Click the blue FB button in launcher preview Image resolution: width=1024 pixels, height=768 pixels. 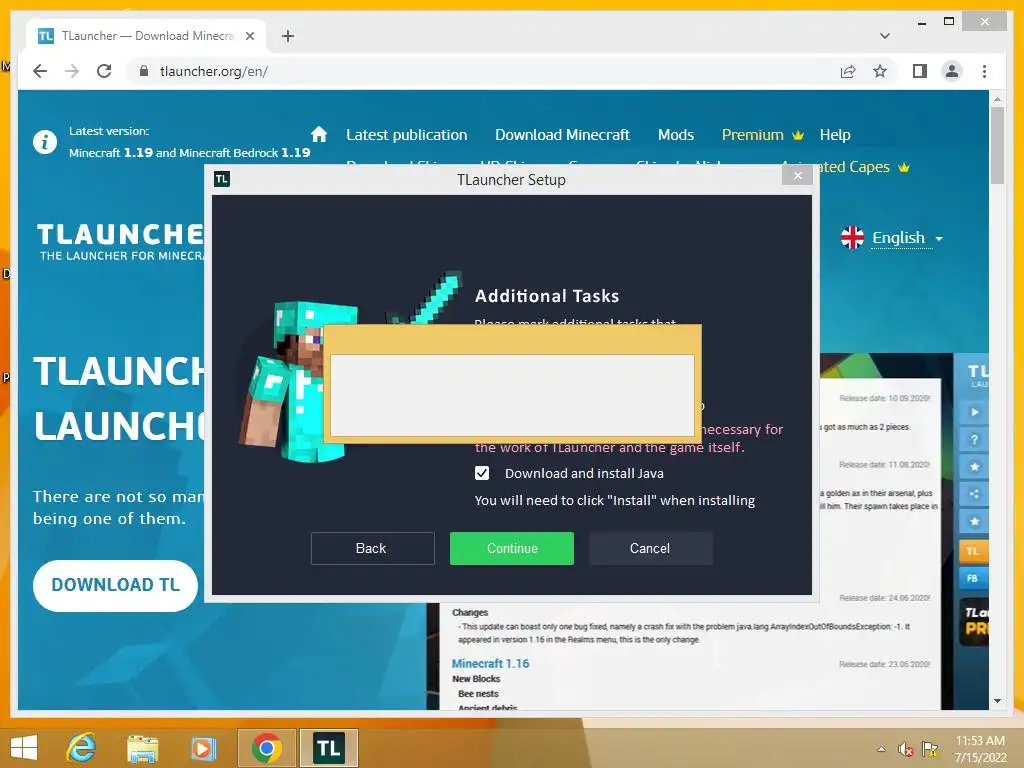pyautogui.click(x=973, y=579)
